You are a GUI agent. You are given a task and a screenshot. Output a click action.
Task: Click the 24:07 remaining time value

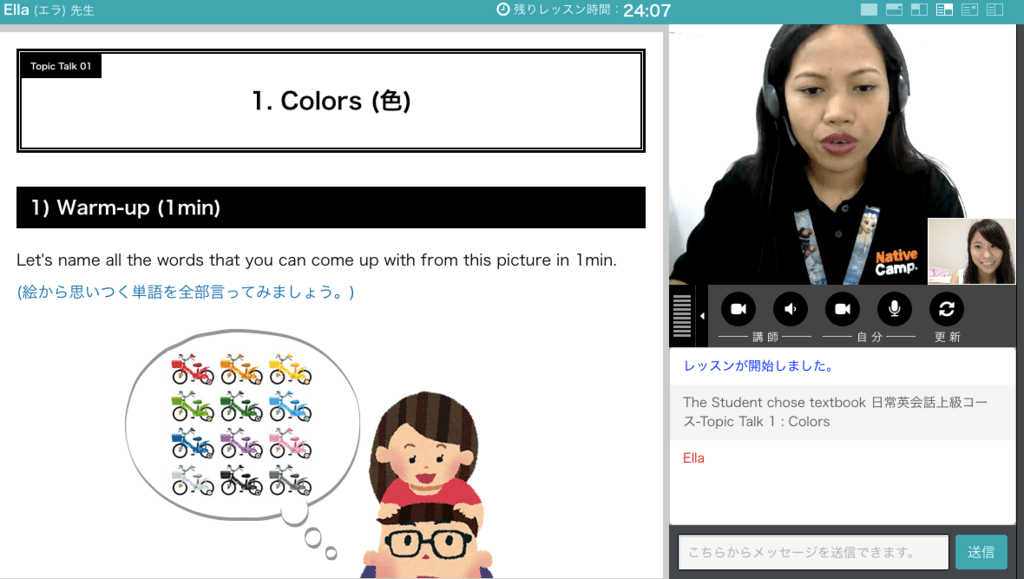pos(647,10)
